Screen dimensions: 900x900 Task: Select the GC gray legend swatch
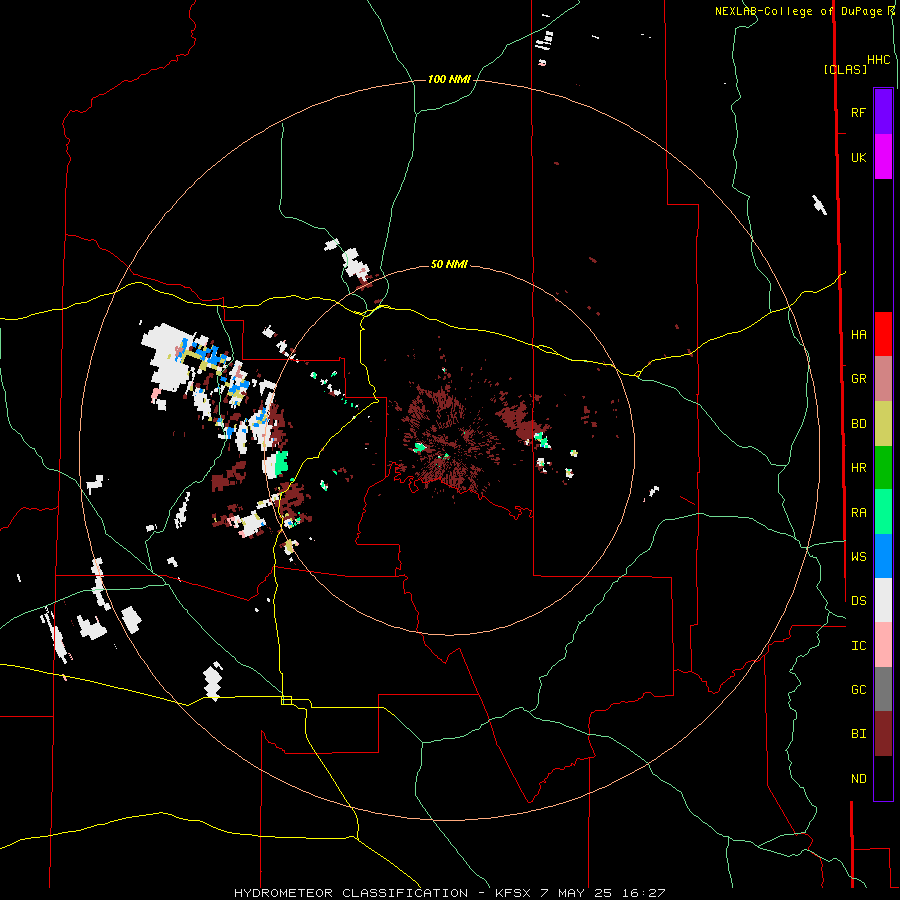click(x=883, y=689)
